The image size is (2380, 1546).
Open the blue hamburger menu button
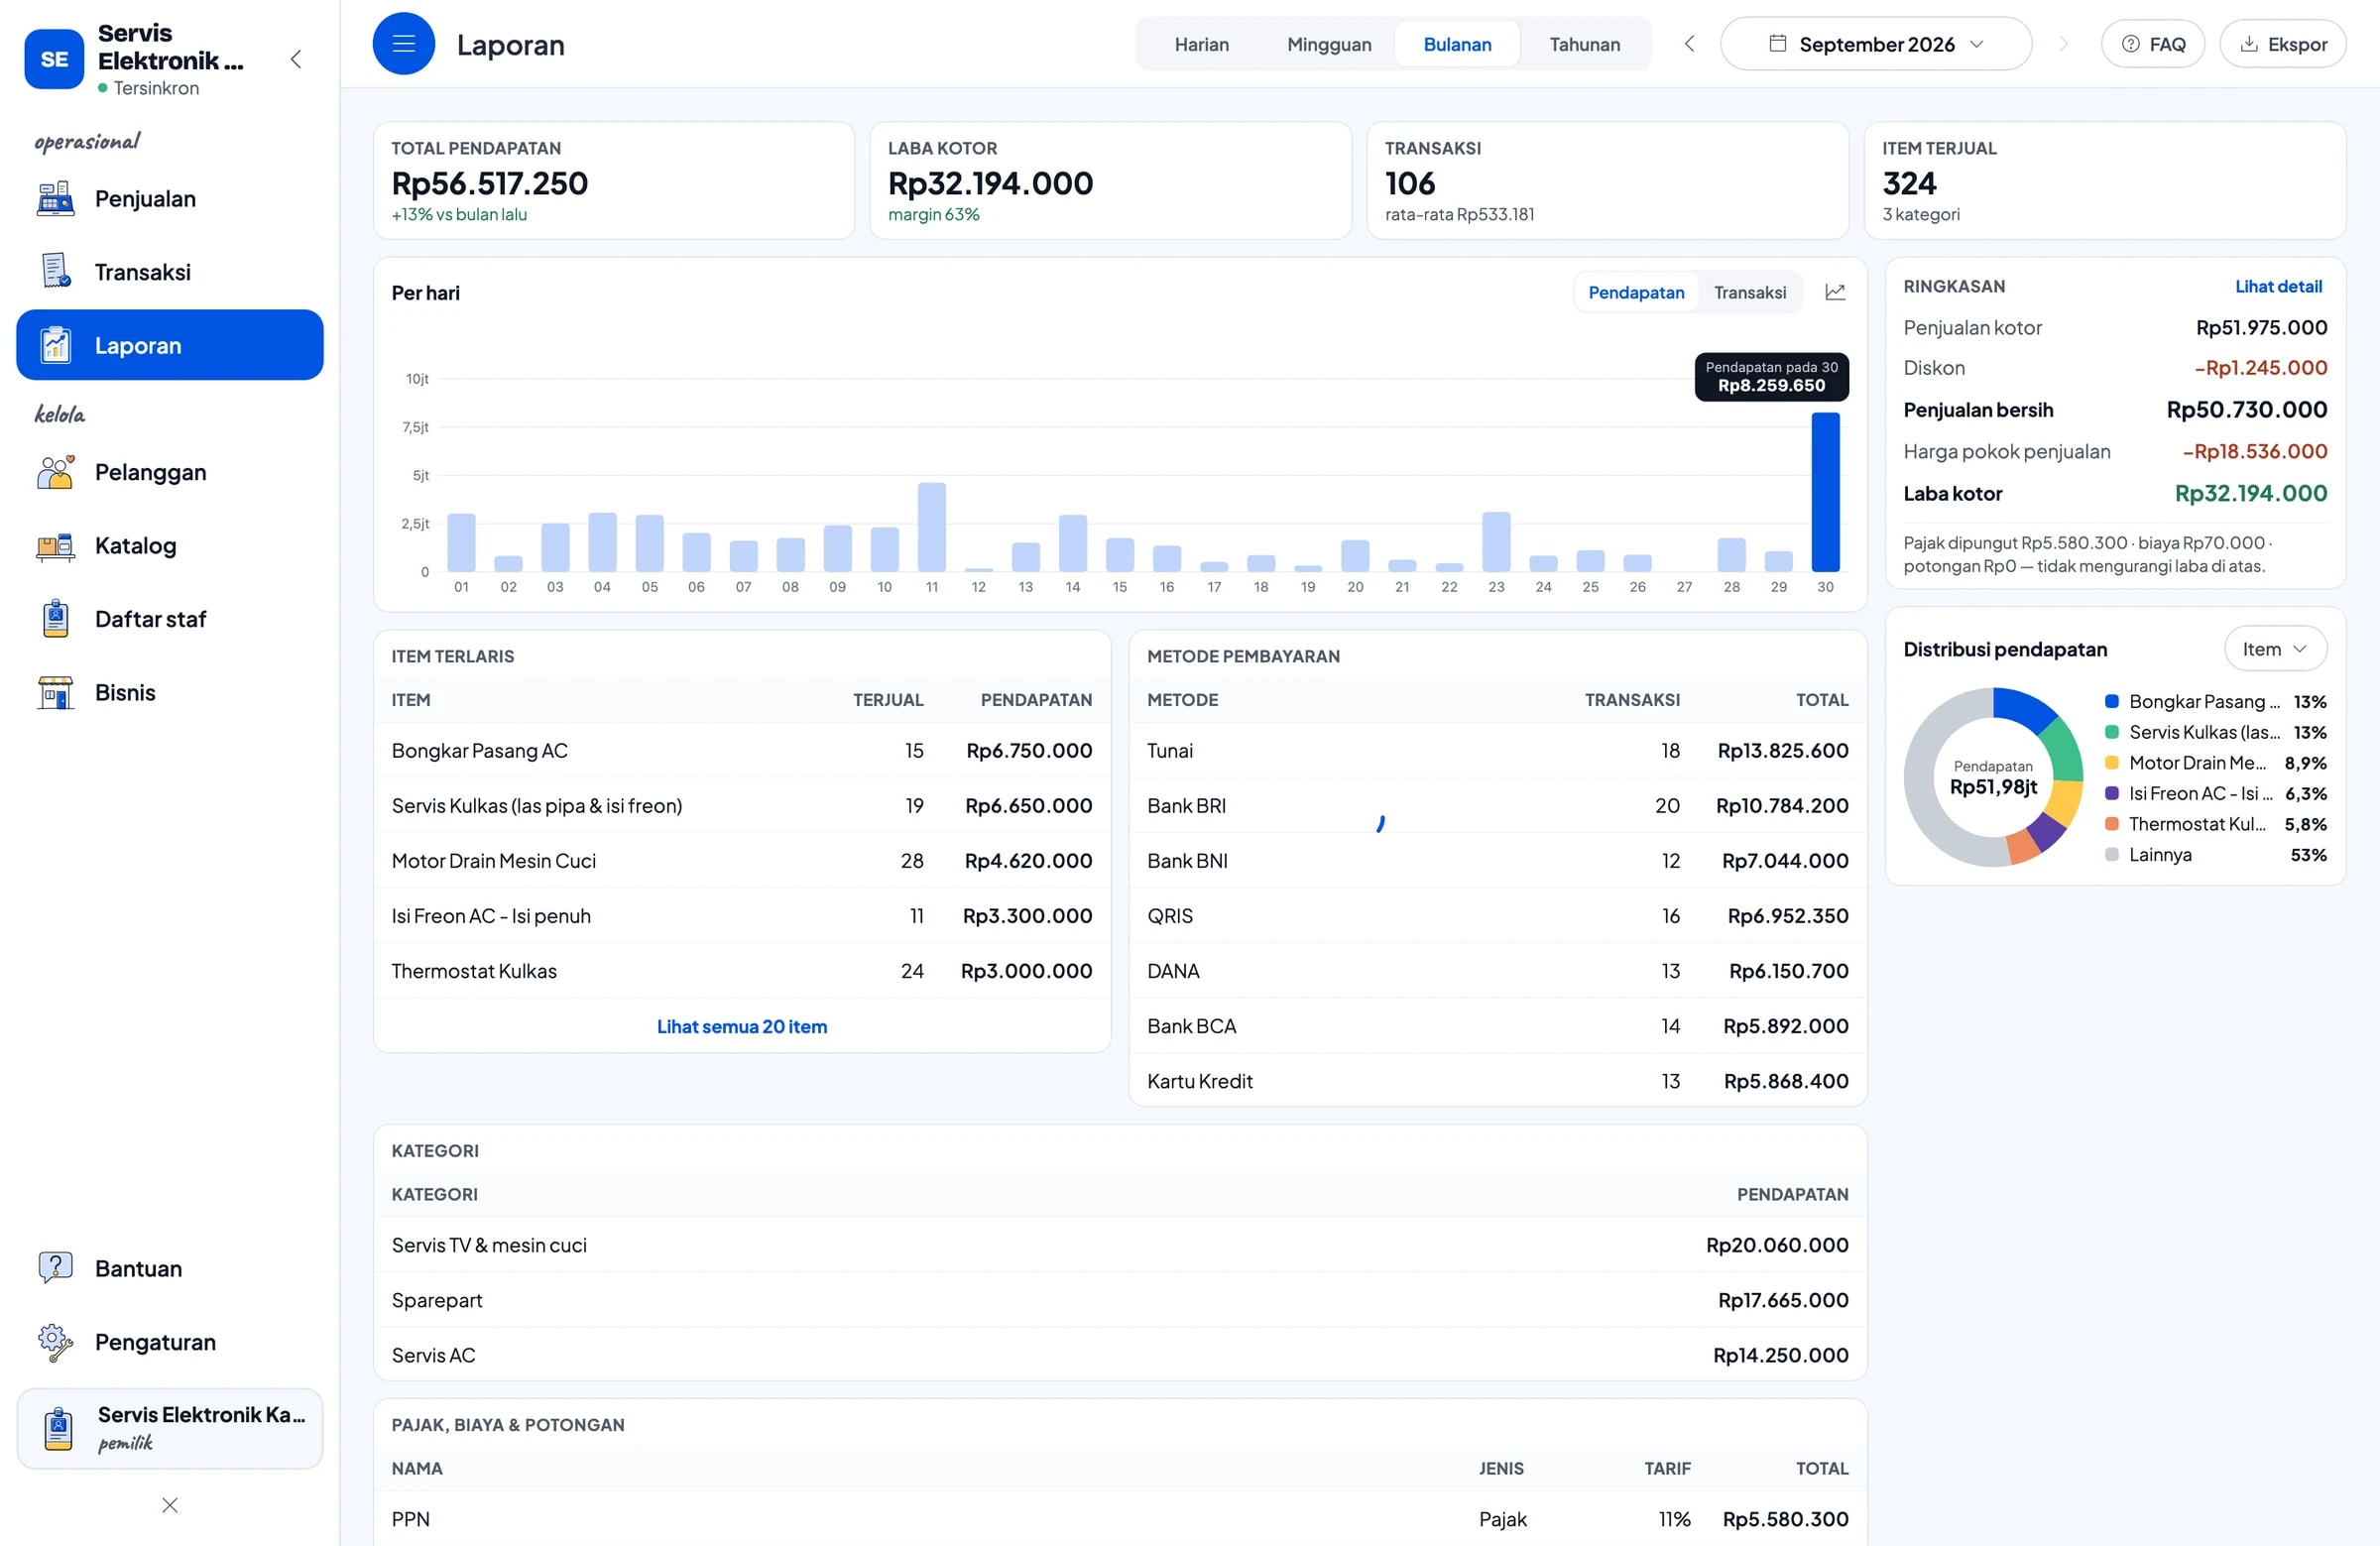point(403,44)
